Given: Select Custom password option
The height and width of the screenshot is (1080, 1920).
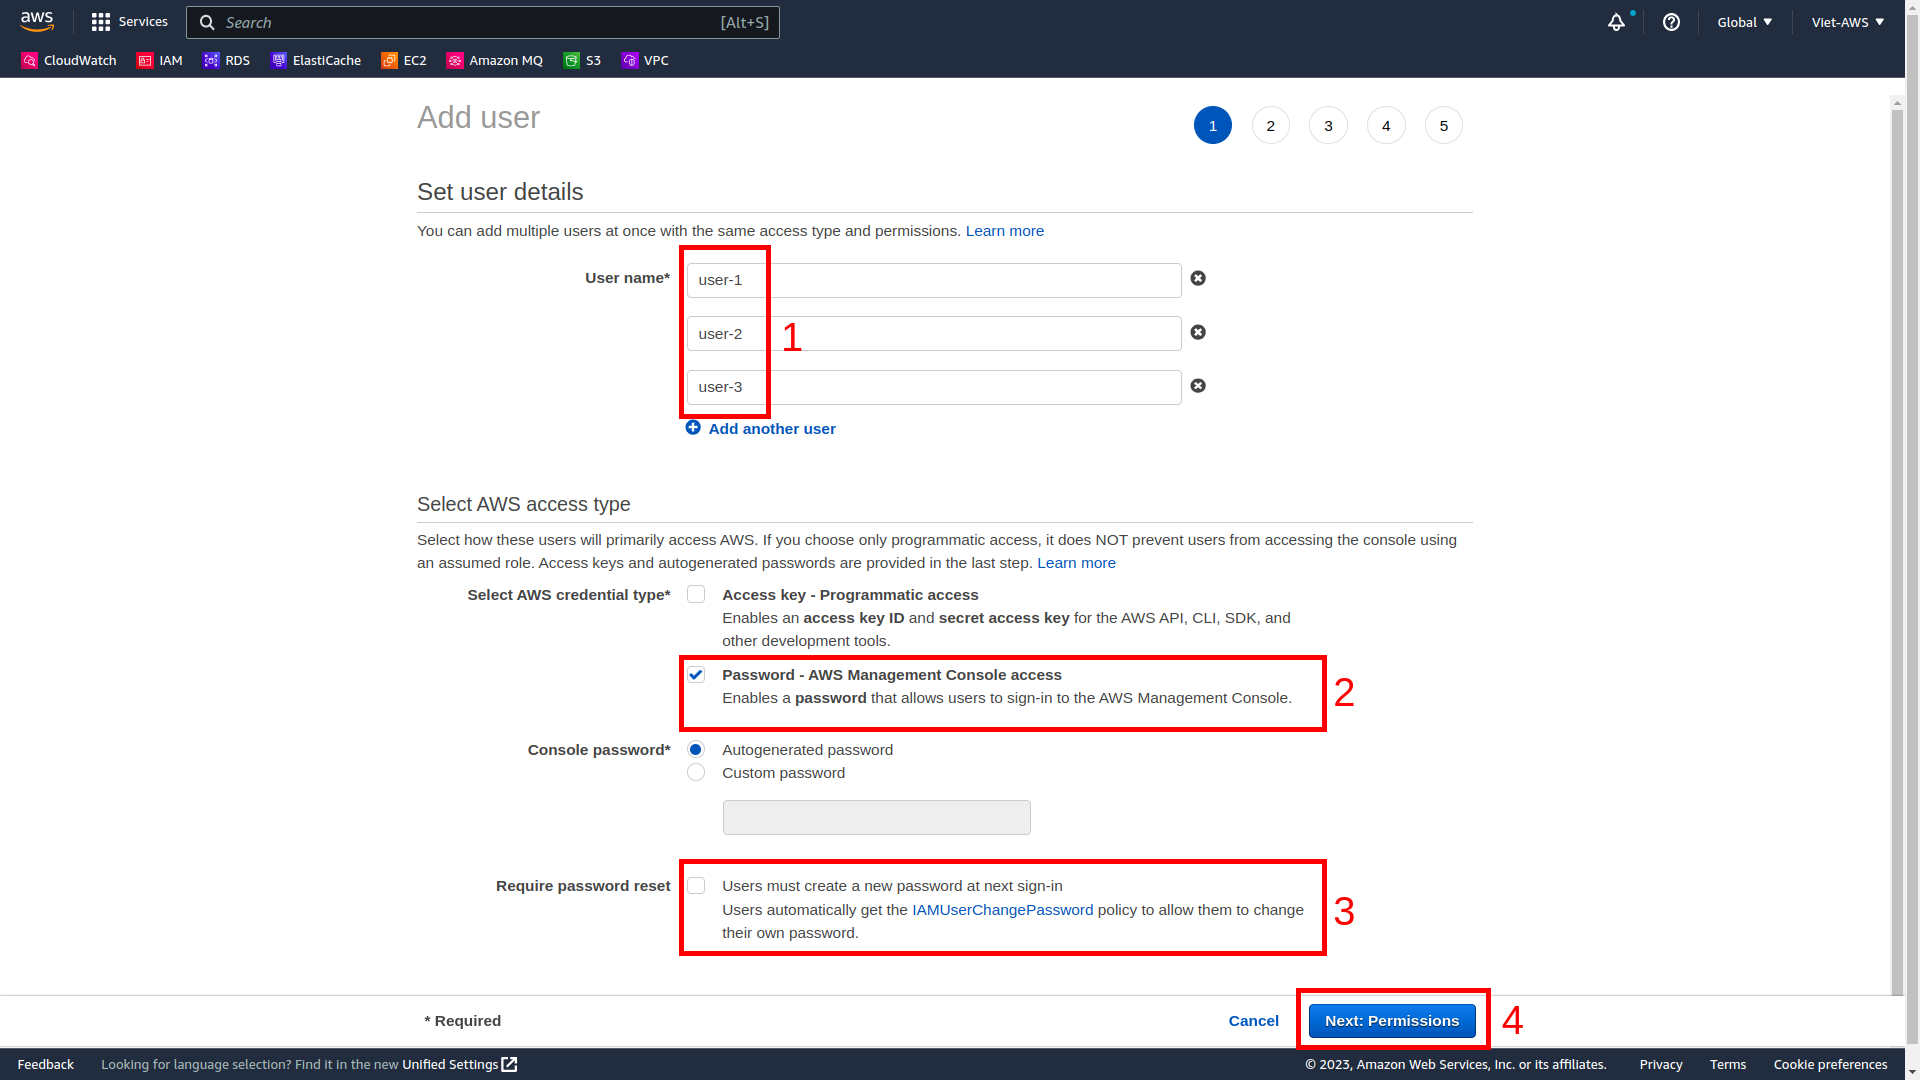Looking at the screenshot, I should click(x=696, y=772).
